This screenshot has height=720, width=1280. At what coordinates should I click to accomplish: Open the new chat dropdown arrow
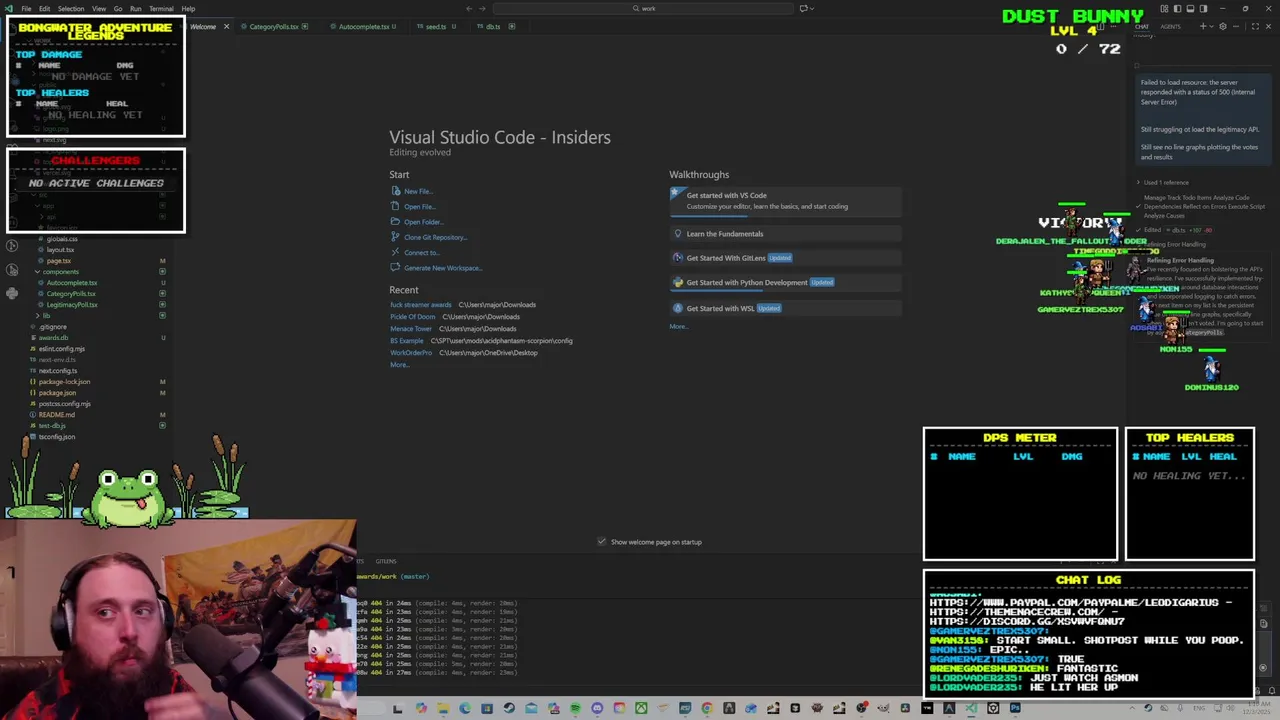coord(1211,26)
